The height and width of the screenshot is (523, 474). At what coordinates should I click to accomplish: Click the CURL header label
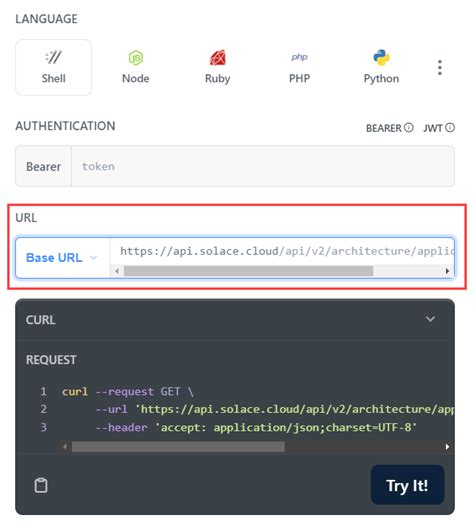point(40,320)
